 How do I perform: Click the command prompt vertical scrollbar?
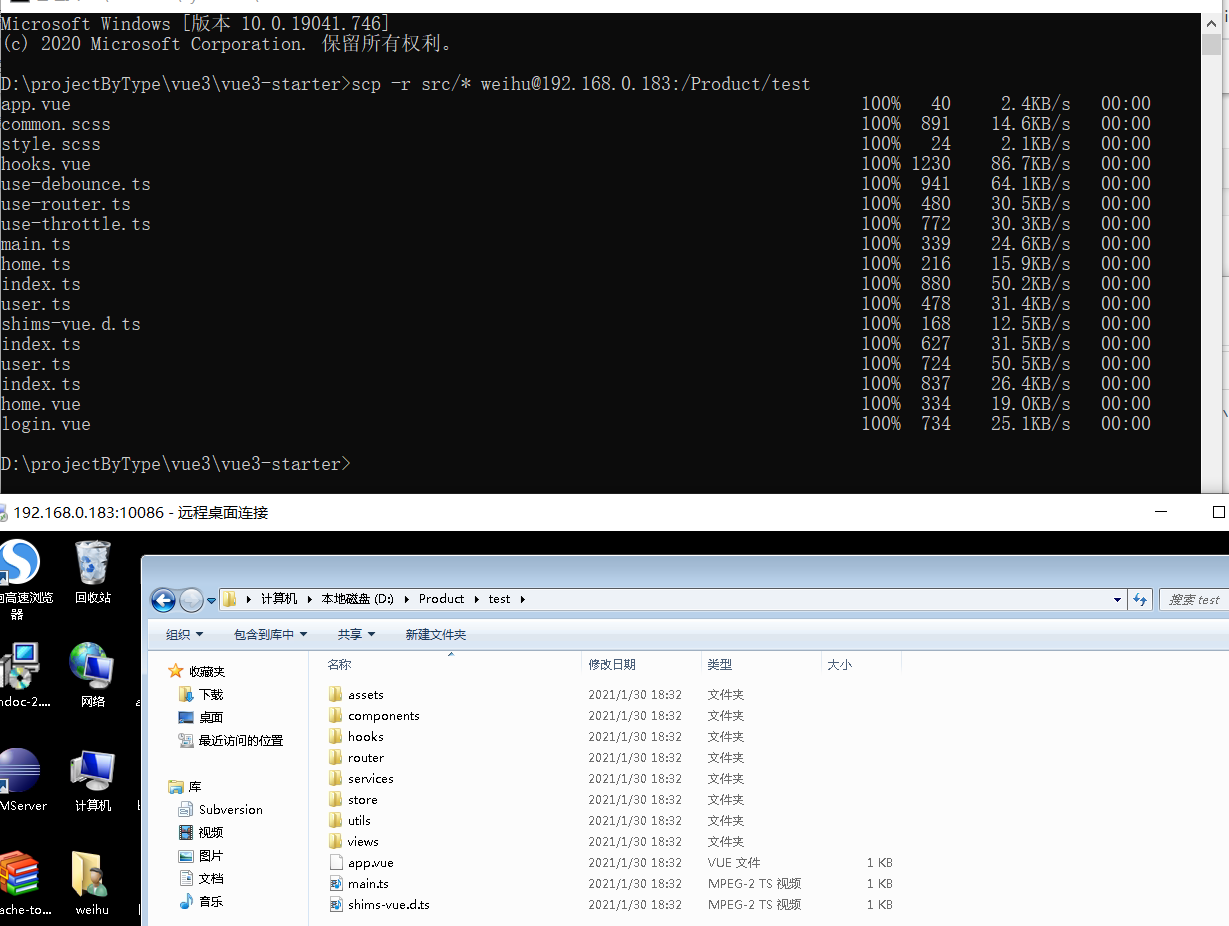pyautogui.click(x=1212, y=250)
